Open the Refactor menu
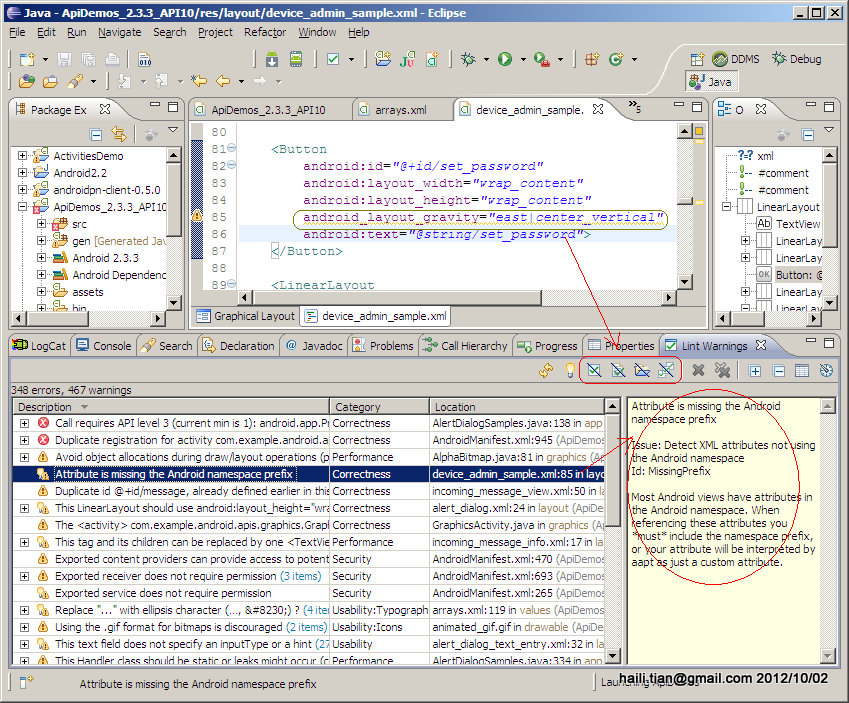The height and width of the screenshot is (703, 849). [265, 32]
